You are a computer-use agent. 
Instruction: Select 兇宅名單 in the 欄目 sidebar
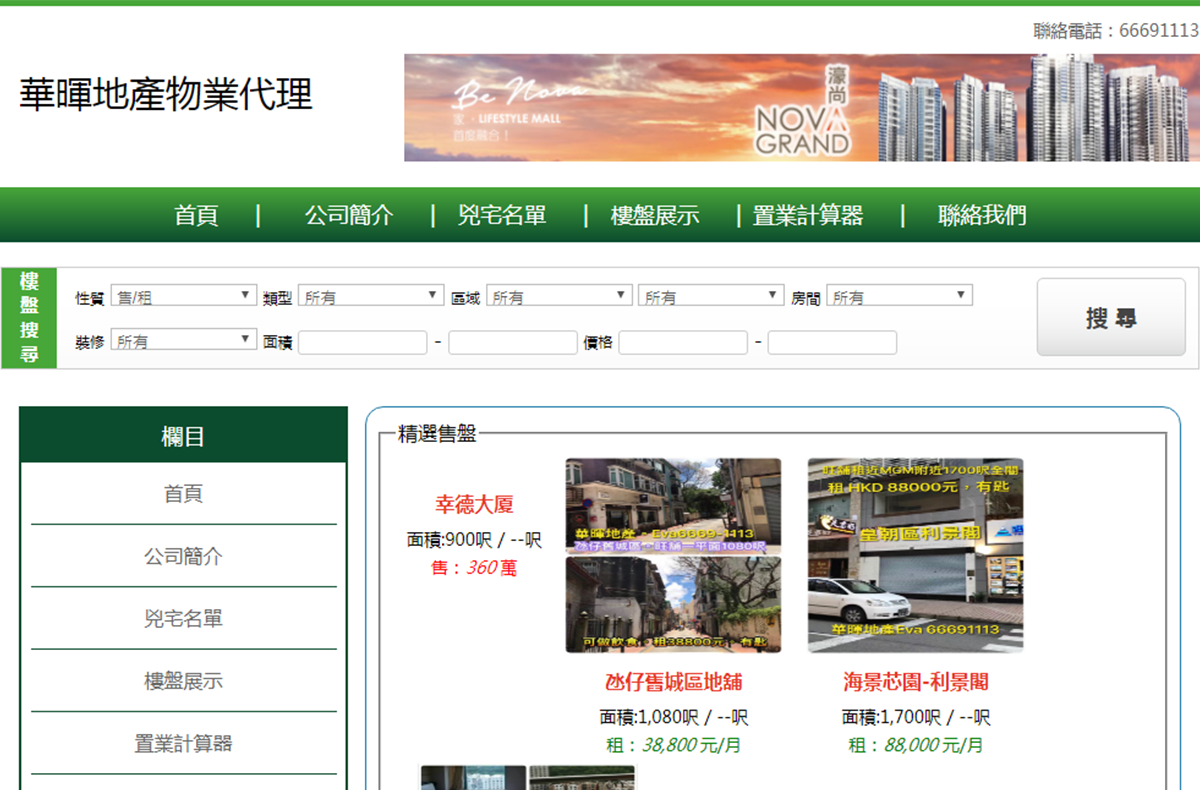click(183, 619)
